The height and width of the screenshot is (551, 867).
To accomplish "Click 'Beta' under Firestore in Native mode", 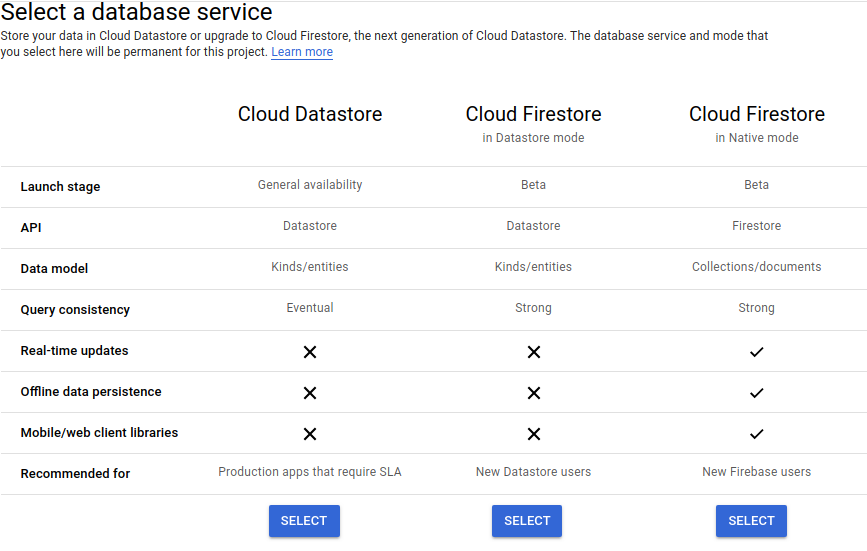I will tap(756, 185).
